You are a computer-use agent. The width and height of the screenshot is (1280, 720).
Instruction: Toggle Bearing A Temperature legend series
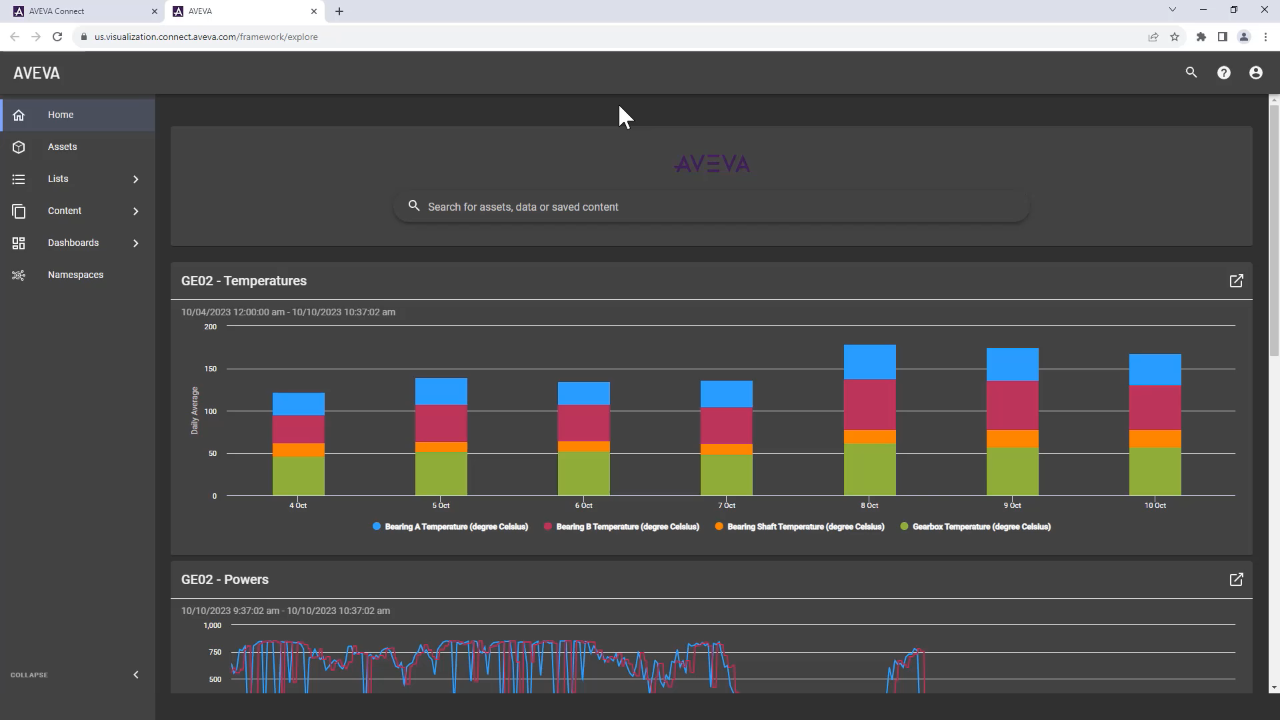coord(455,527)
